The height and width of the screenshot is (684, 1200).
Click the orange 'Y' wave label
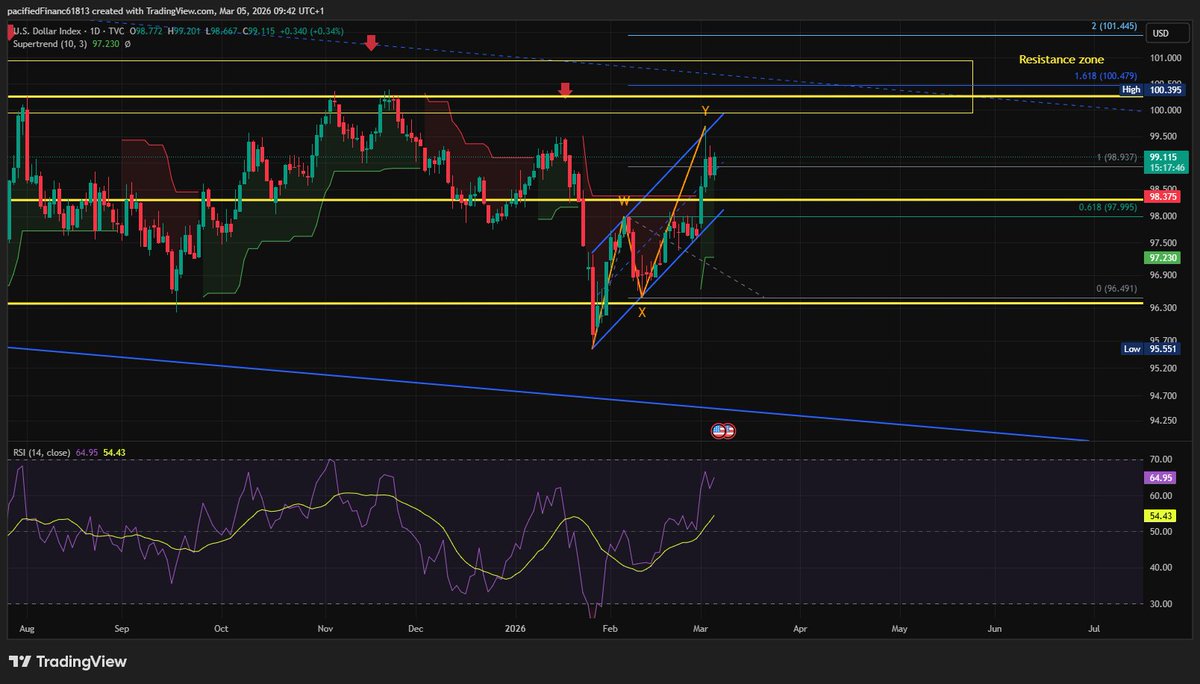(705, 110)
